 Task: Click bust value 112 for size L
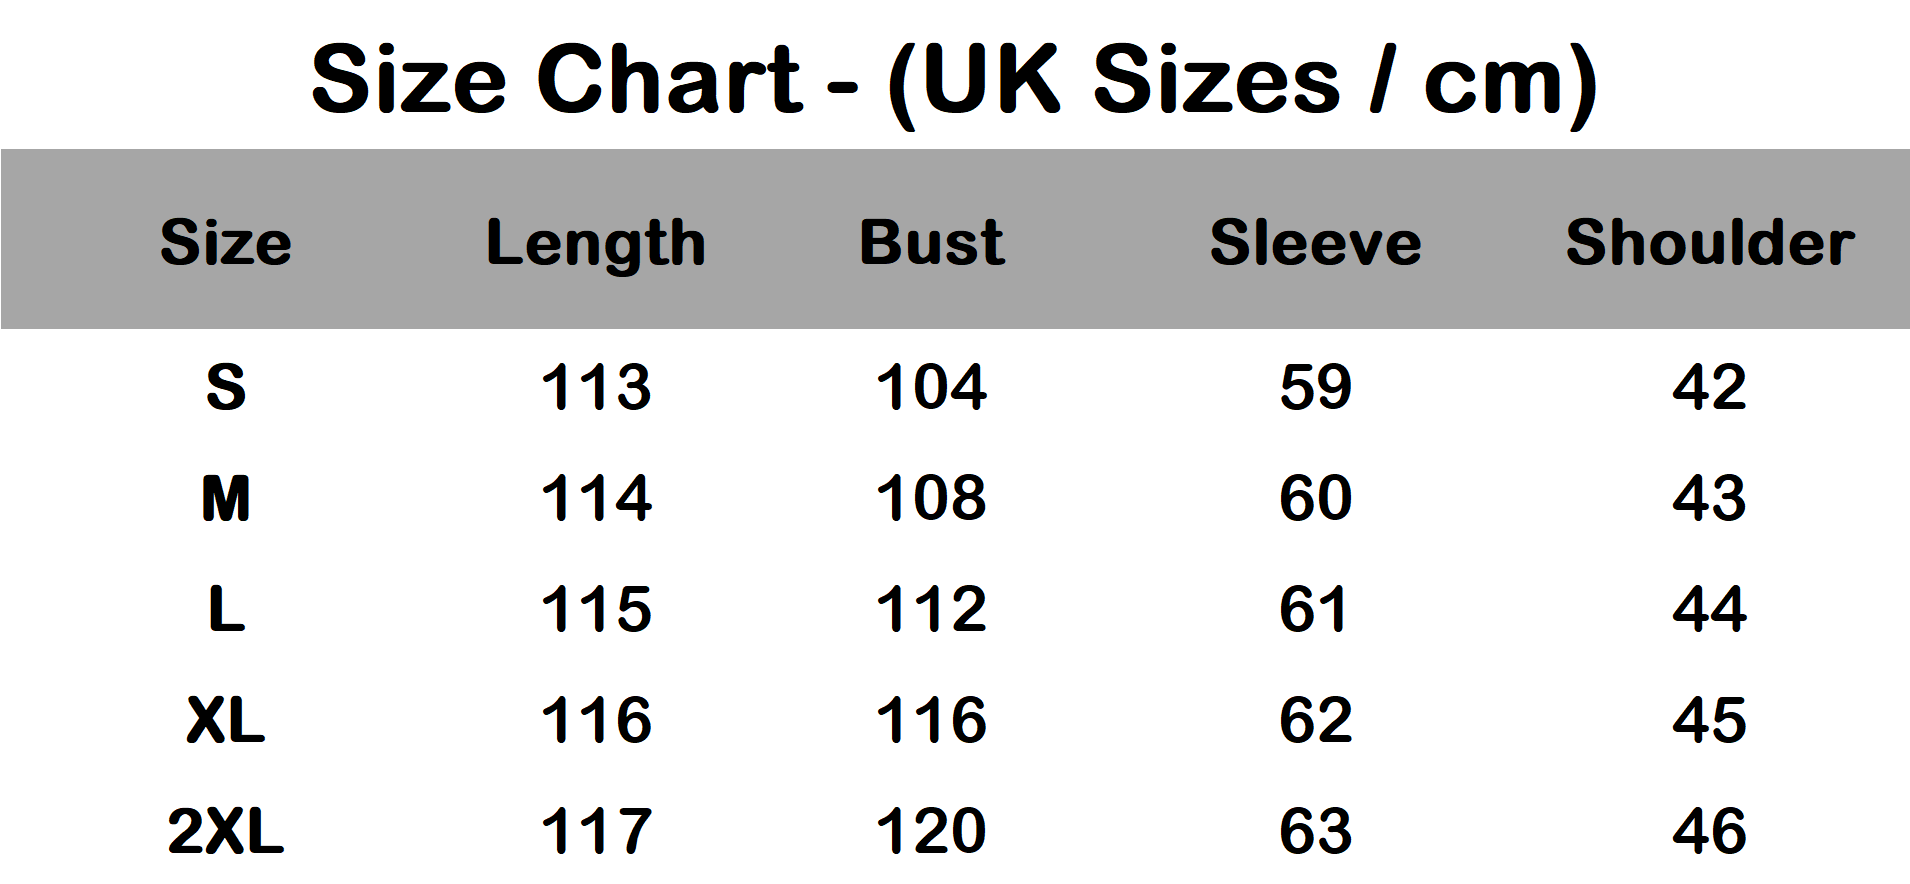click(x=932, y=609)
